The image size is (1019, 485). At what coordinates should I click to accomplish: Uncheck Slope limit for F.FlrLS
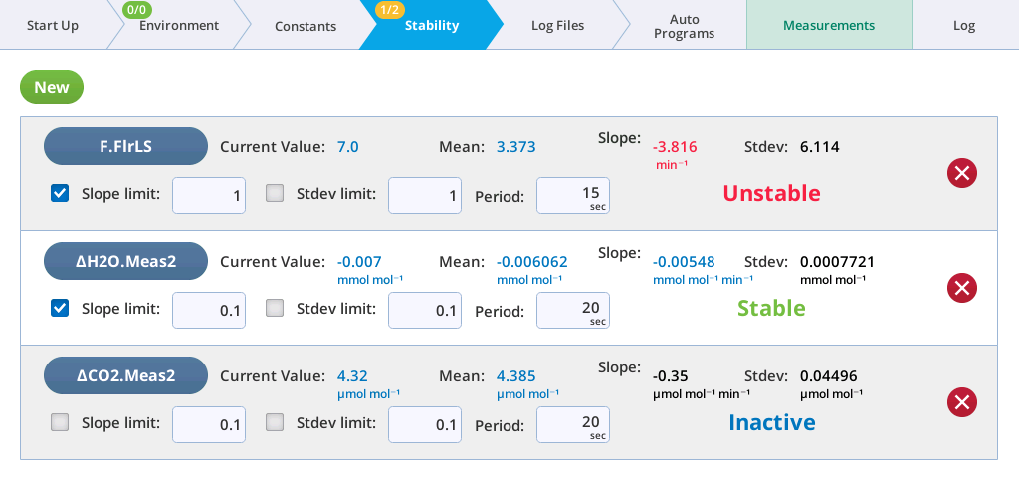coord(60,194)
